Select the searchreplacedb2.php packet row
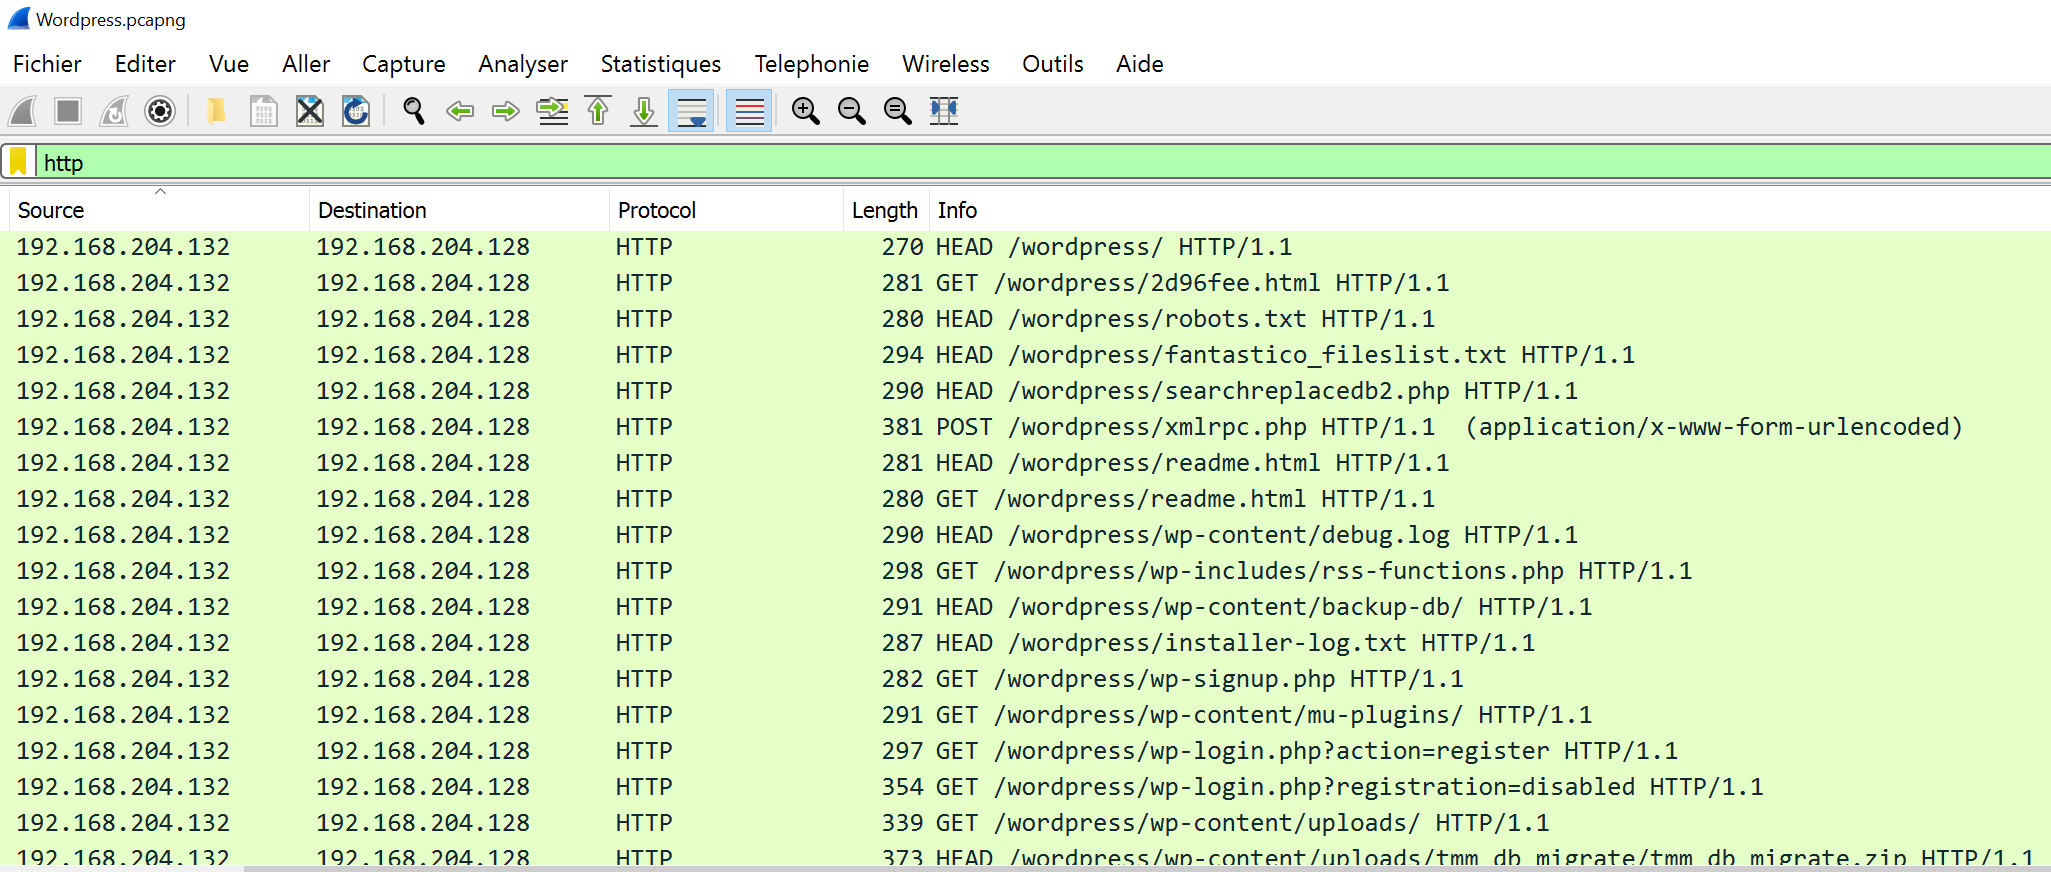Screen dimensions: 2051x872 pos(1025,391)
